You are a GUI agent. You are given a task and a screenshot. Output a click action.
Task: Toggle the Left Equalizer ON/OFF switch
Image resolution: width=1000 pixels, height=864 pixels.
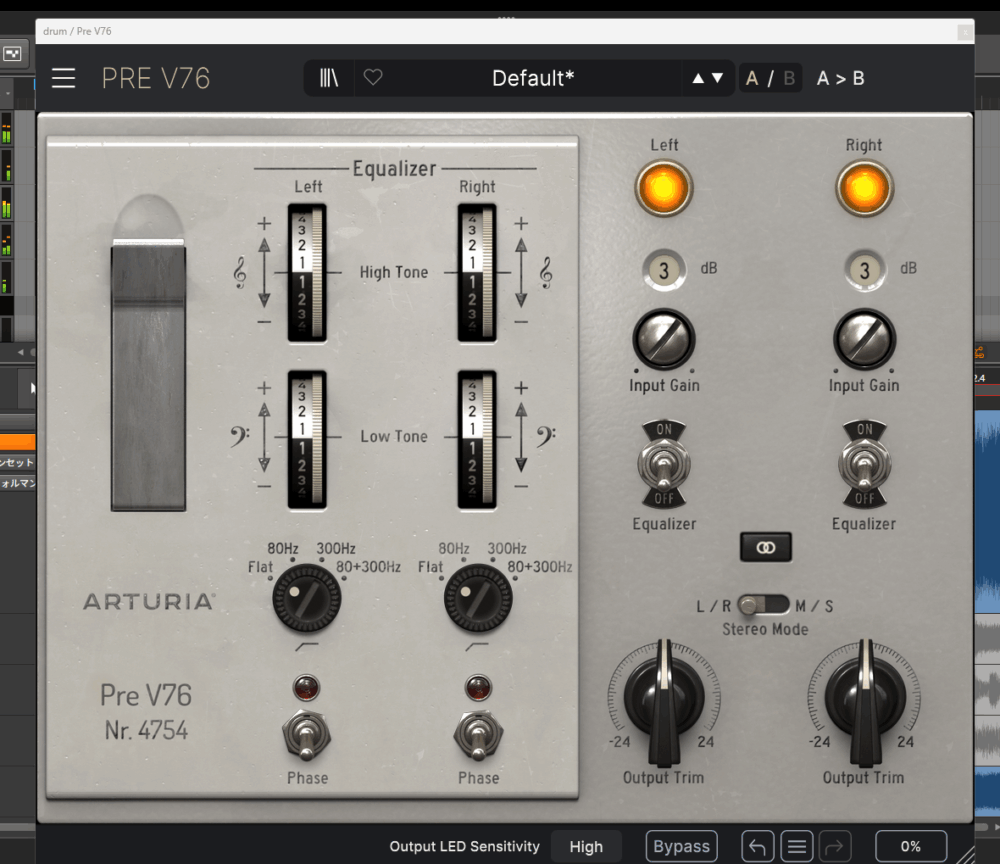click(664, 464)
